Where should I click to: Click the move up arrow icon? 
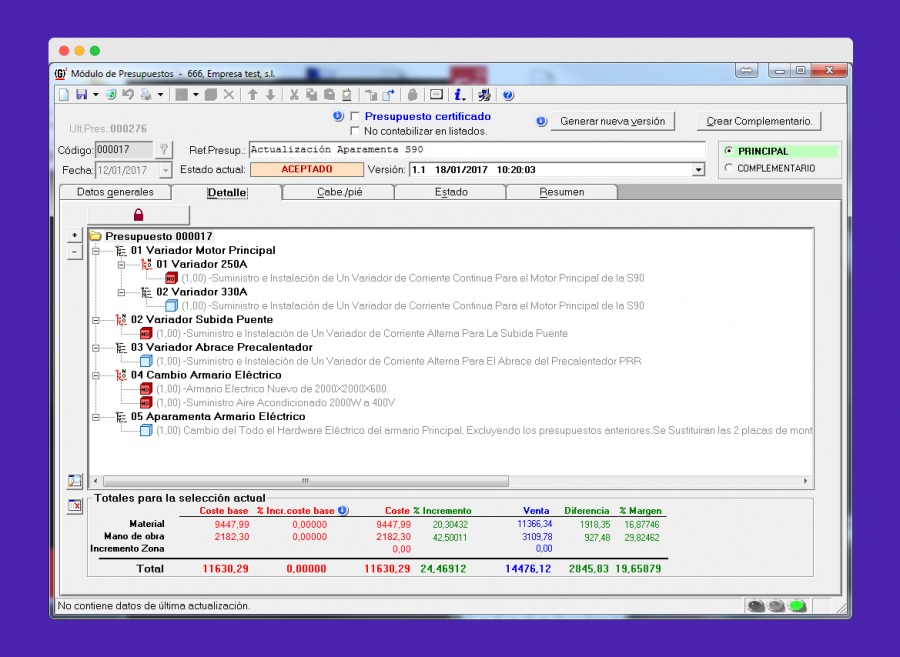[253, 95]
